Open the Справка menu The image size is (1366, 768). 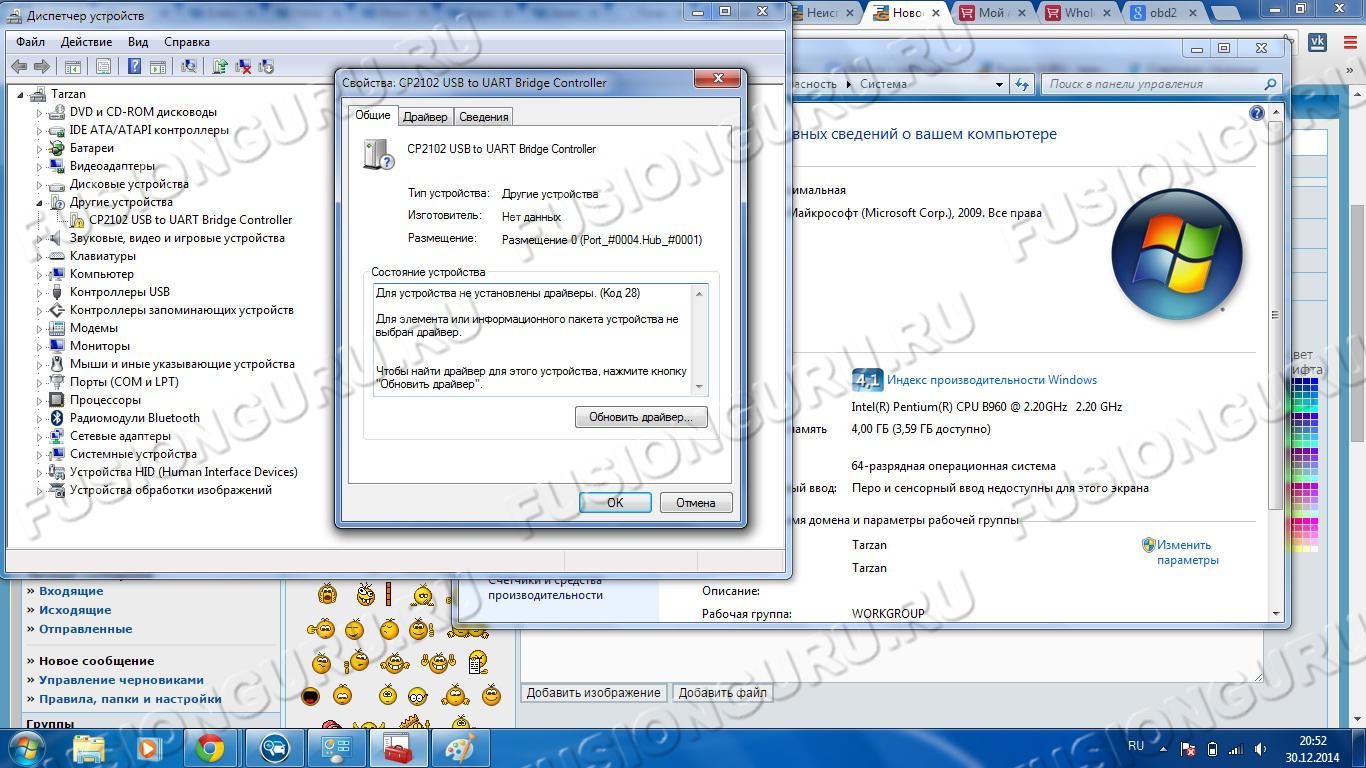pyautogui.click(x=187, y=42)
